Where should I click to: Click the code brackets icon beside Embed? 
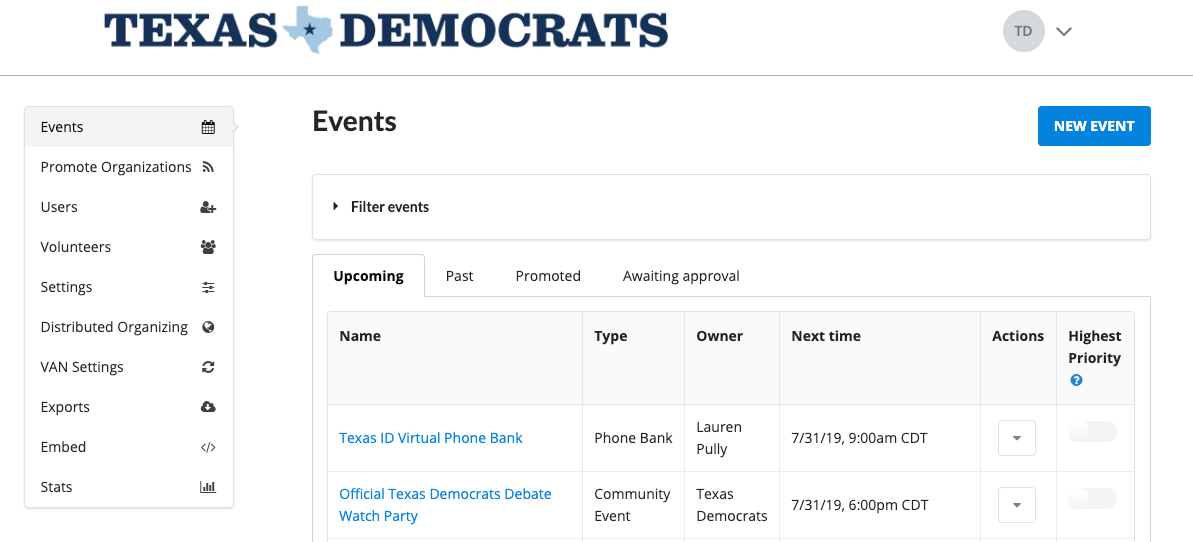[x=208, y=447]
